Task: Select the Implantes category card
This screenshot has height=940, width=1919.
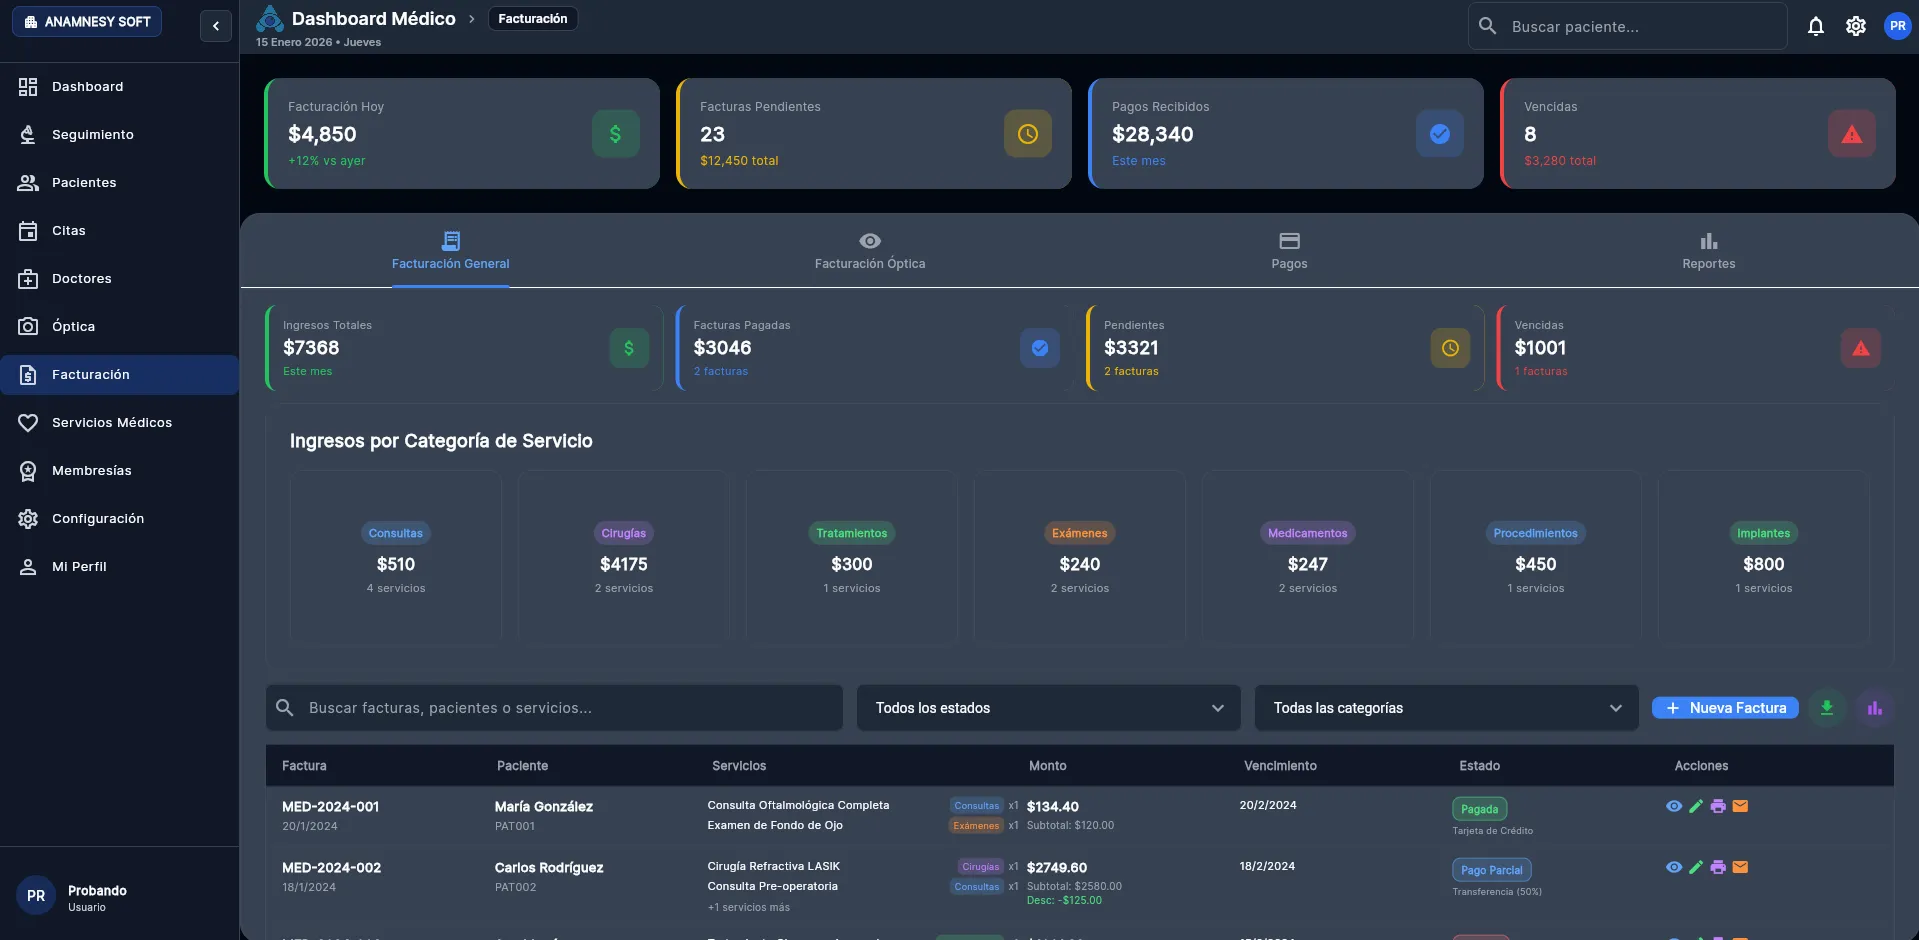Action: pos(1763,557)
